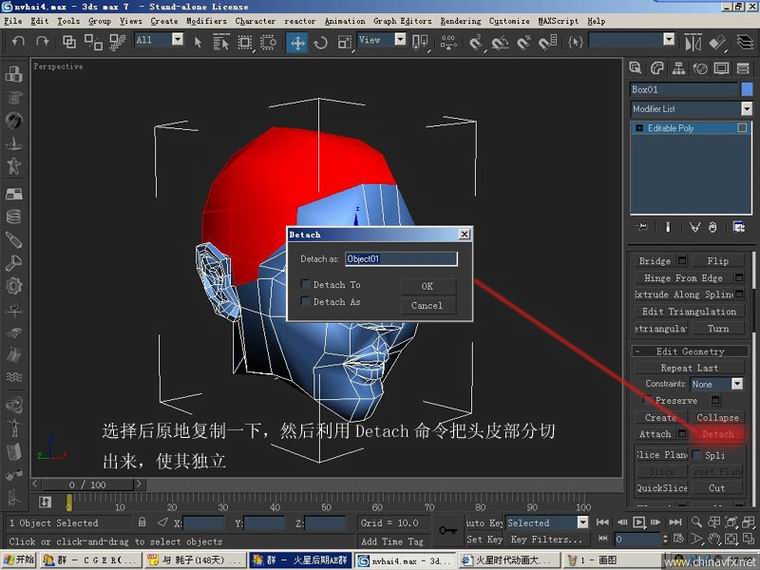Screen dimensions: 760x570
Task: Check the Detach To Element checkbox
Action: (x=305, y=284)
